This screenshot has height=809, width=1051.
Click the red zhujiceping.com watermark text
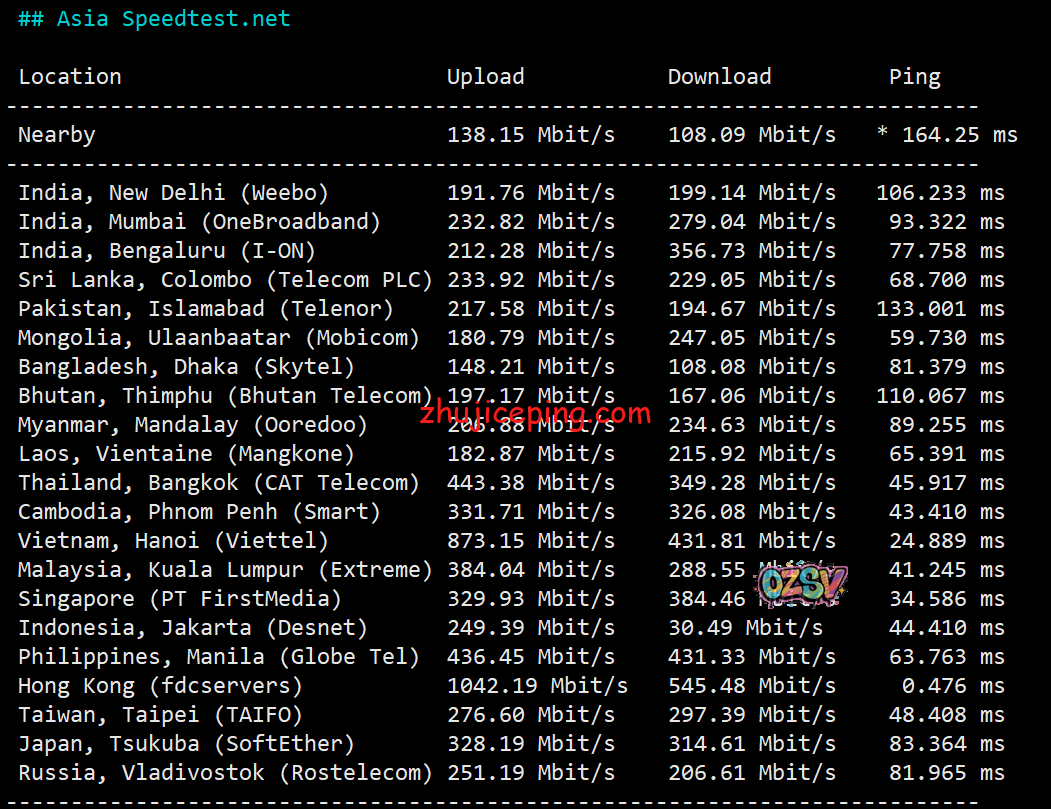(x=534, y=413)
